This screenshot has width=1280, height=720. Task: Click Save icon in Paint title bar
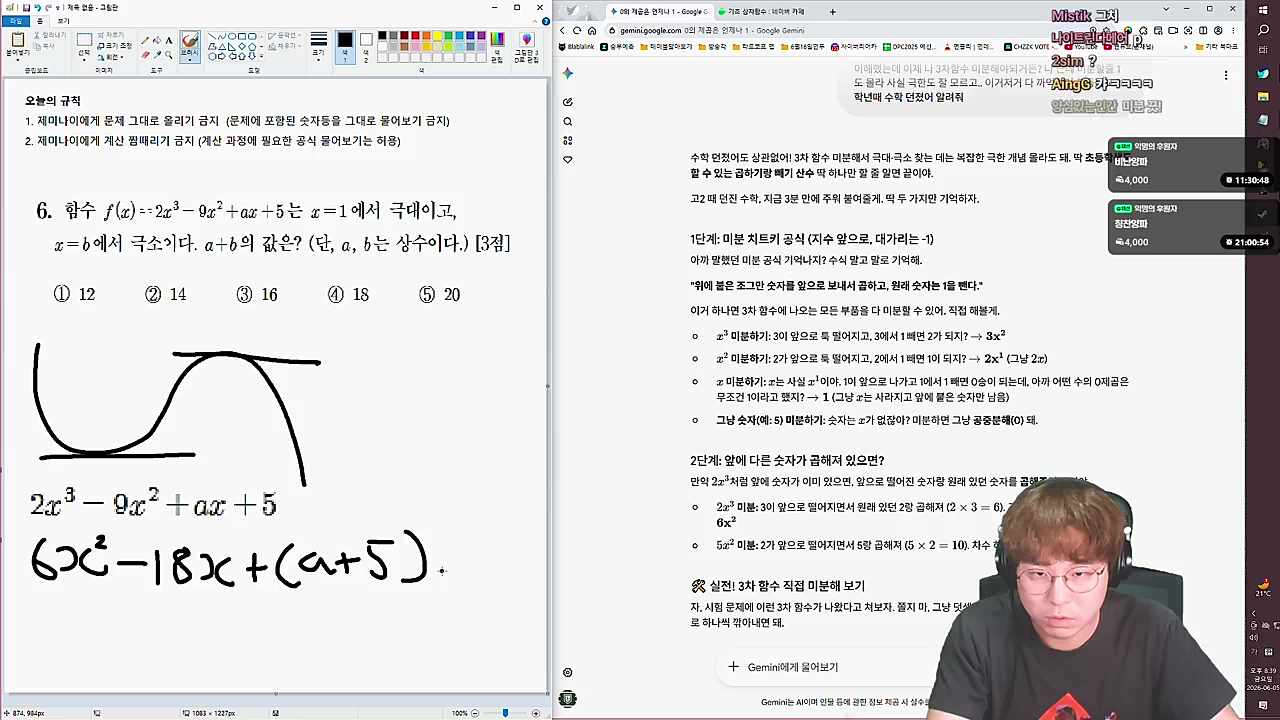pyautogui.click(x=26, y=8)
